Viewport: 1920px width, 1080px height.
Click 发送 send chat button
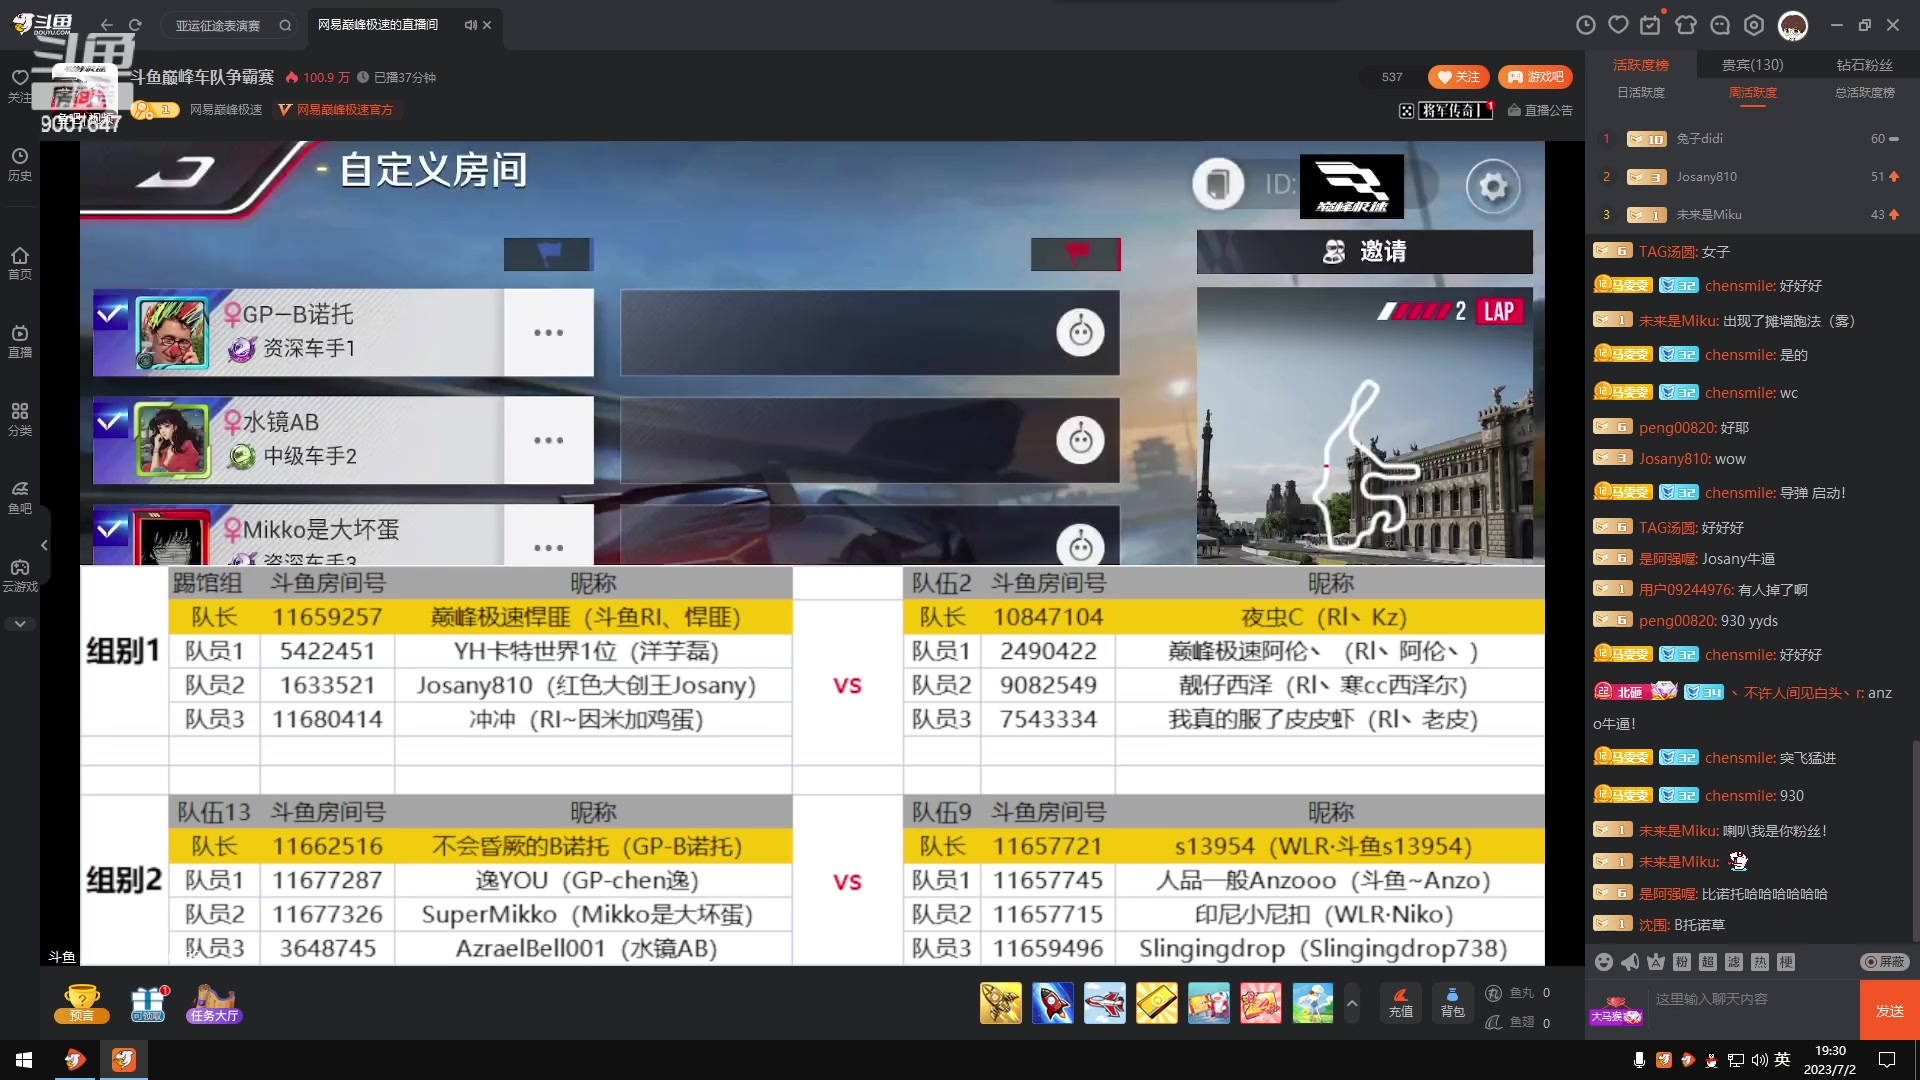[x=1890, y=1011]
